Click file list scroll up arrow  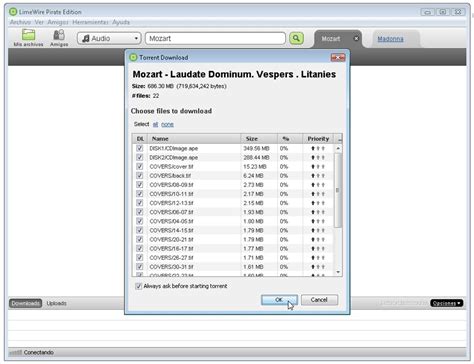click(338, 148)
